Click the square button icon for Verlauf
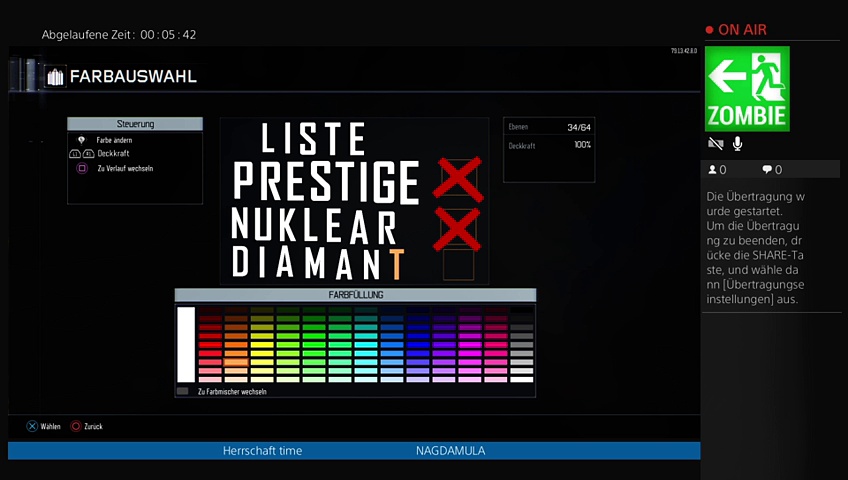This screenshot has height=480, width=848. [x=82, y=168]
